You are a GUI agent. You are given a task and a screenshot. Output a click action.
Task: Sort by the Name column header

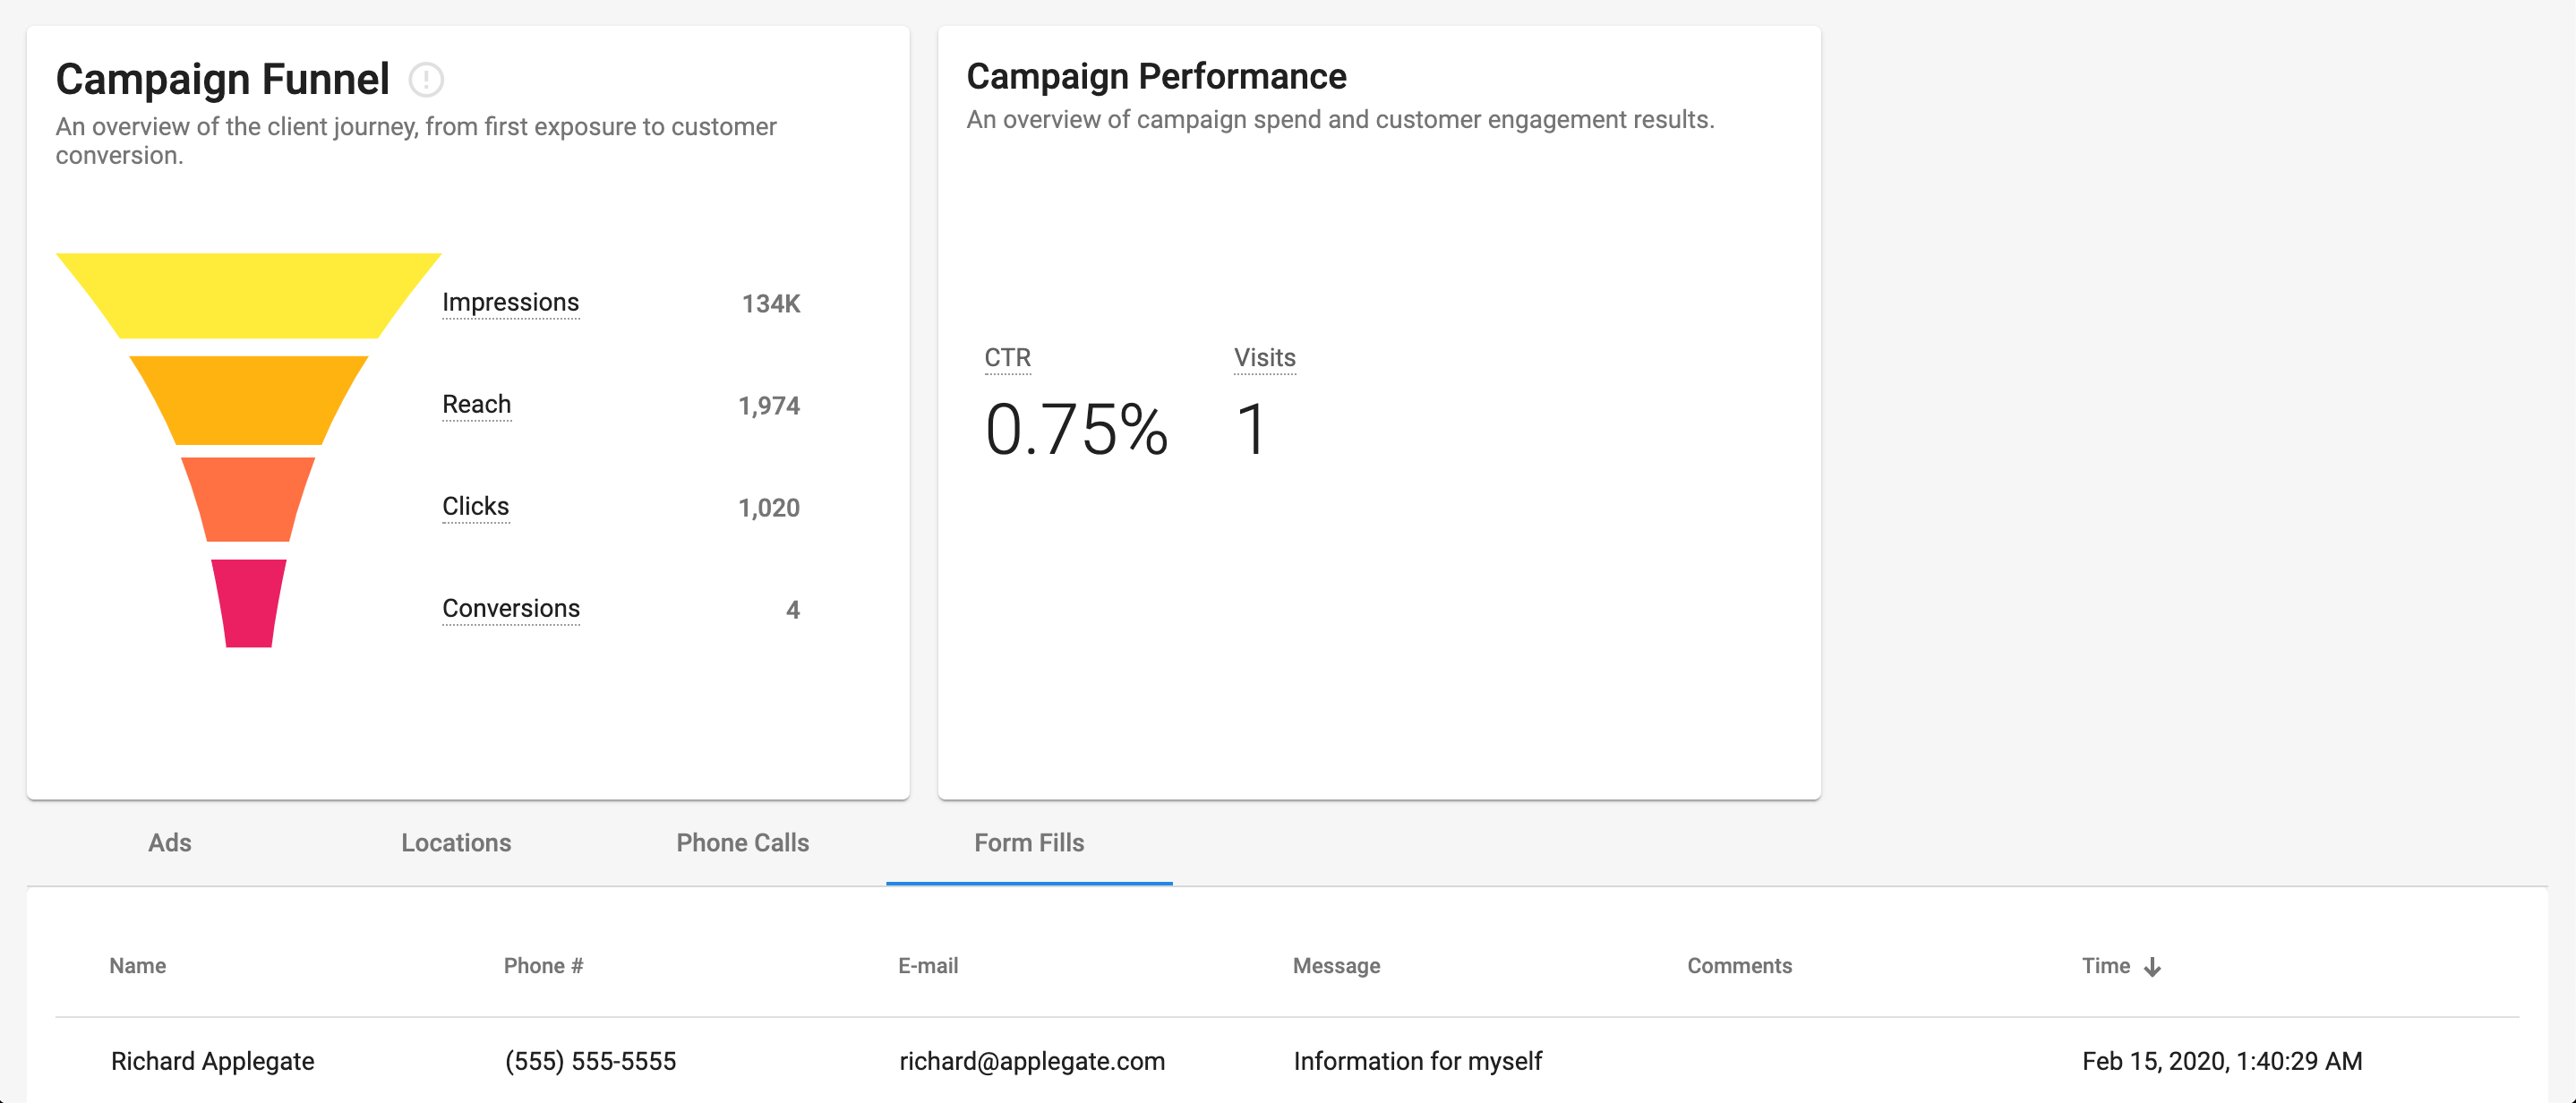(x=137, y=966)
